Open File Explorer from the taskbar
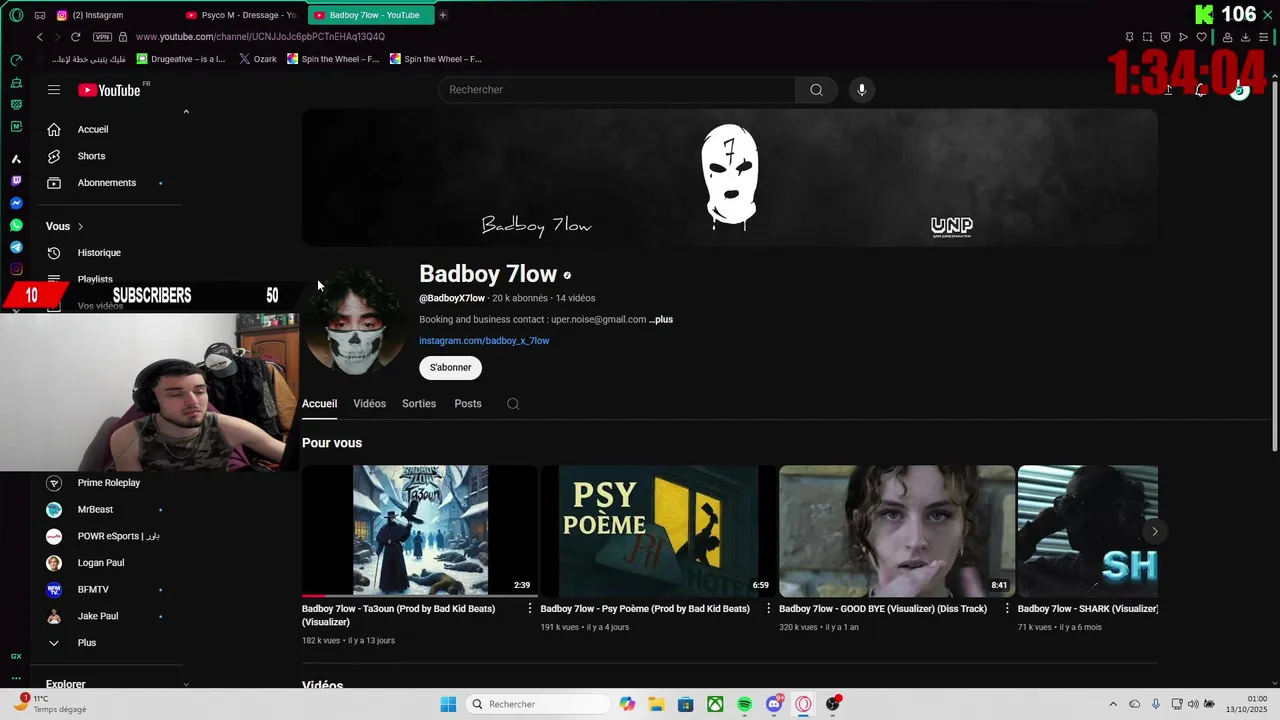1280x720 pixels. click(x=656, y=704)
